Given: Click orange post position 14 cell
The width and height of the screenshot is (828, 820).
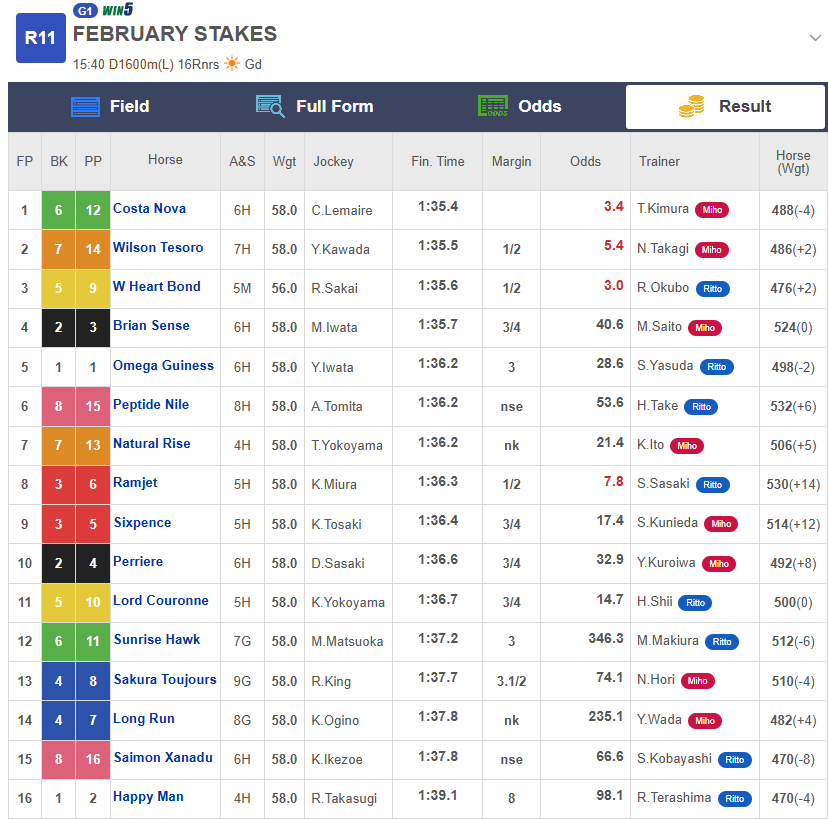Looking at the screenshot, I should coord(93,249).
